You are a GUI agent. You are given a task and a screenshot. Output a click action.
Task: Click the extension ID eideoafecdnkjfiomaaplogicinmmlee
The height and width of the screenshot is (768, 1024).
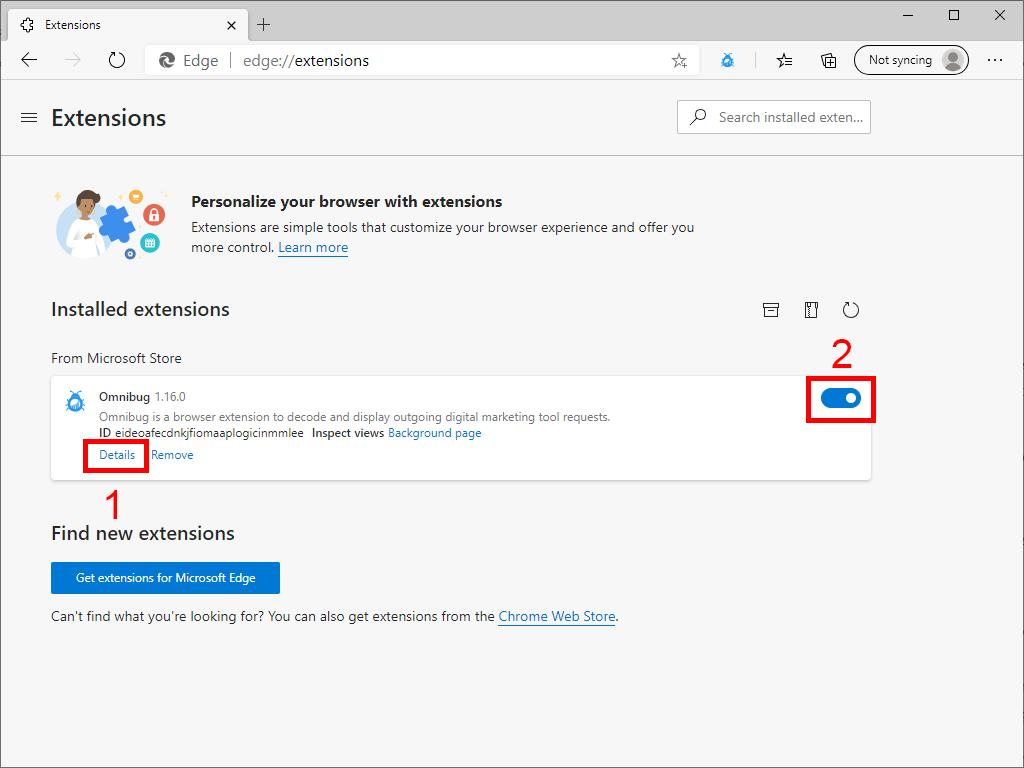coord(209,433)
